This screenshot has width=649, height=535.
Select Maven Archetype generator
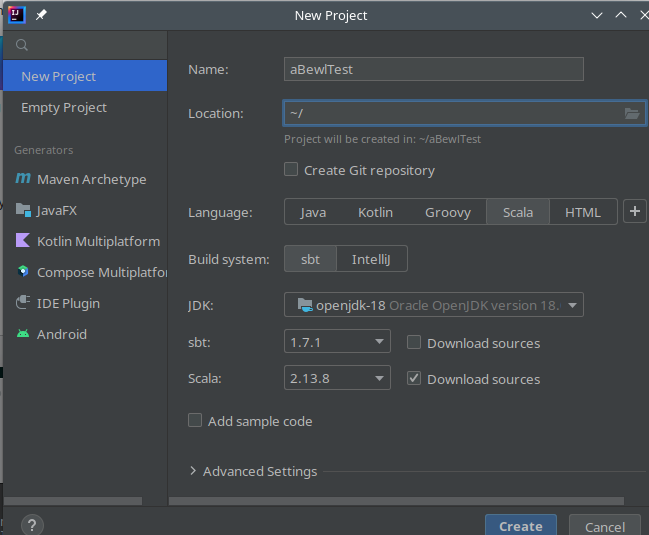pos(85,179)
